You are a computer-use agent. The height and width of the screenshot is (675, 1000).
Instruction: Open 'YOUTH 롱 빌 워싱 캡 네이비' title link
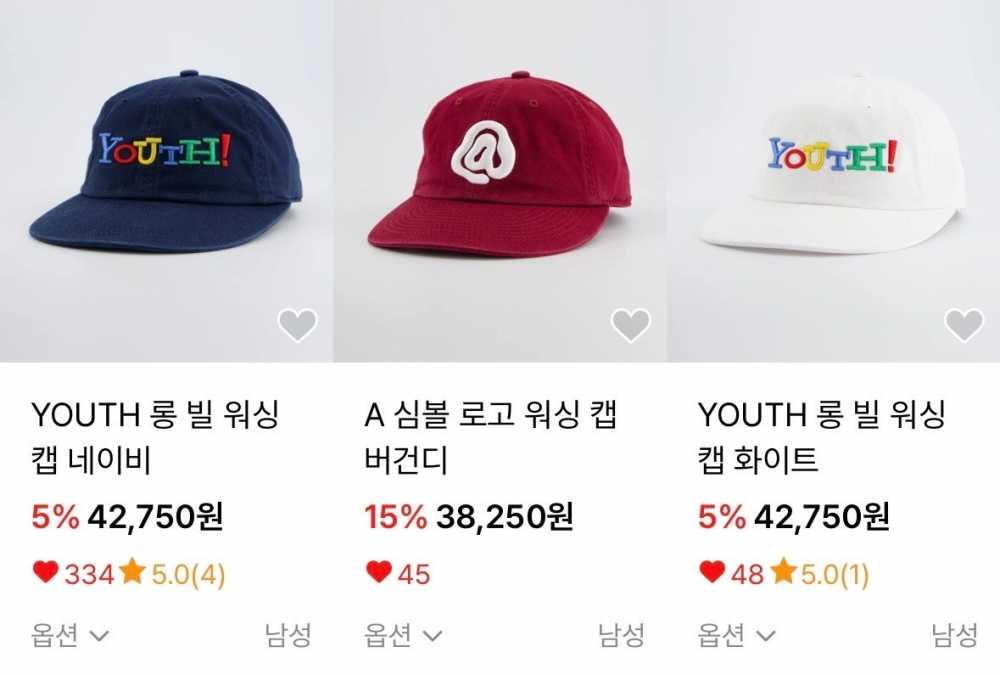point(155,438)
